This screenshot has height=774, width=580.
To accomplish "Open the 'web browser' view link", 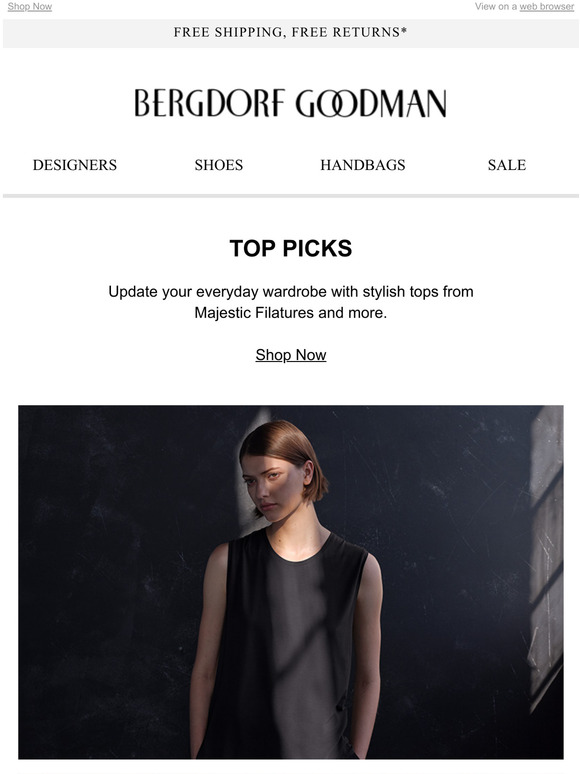I will point(546,6).
